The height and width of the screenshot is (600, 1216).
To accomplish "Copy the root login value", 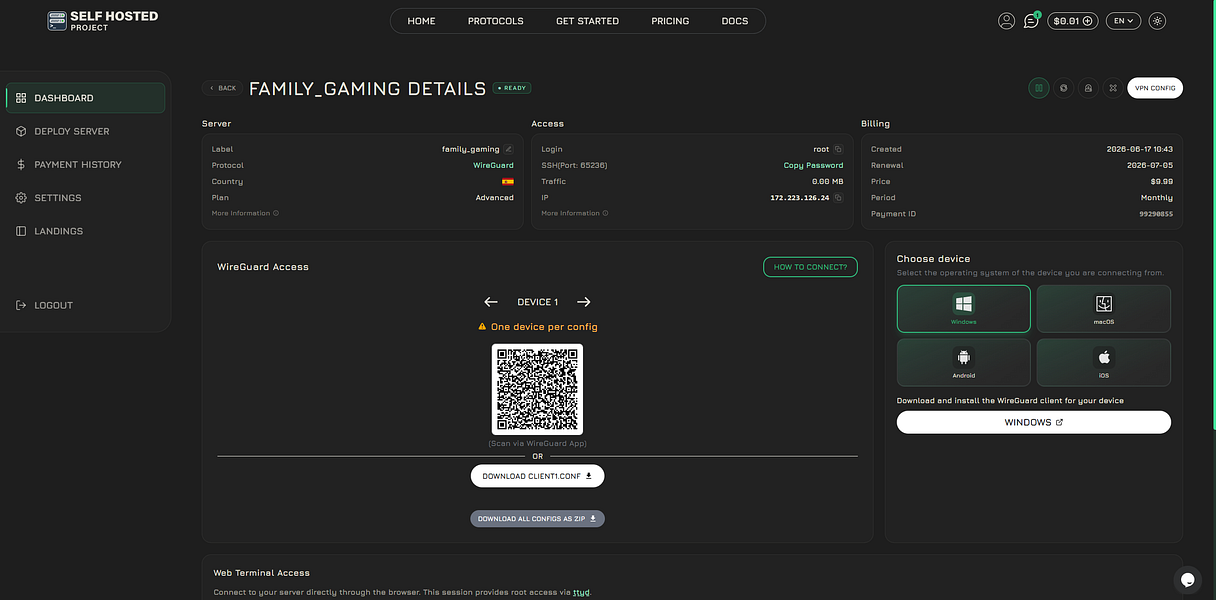I will pos(838,149).
